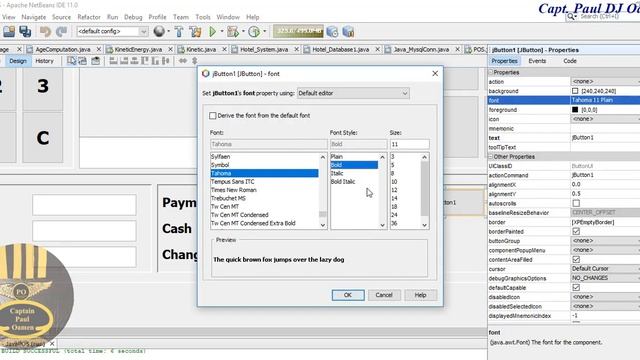Image resolution: width=640 pixels, height=360 pixels.
Task: Switch to the History view tab
Action: pyautogui.click(x=44, y=61)
